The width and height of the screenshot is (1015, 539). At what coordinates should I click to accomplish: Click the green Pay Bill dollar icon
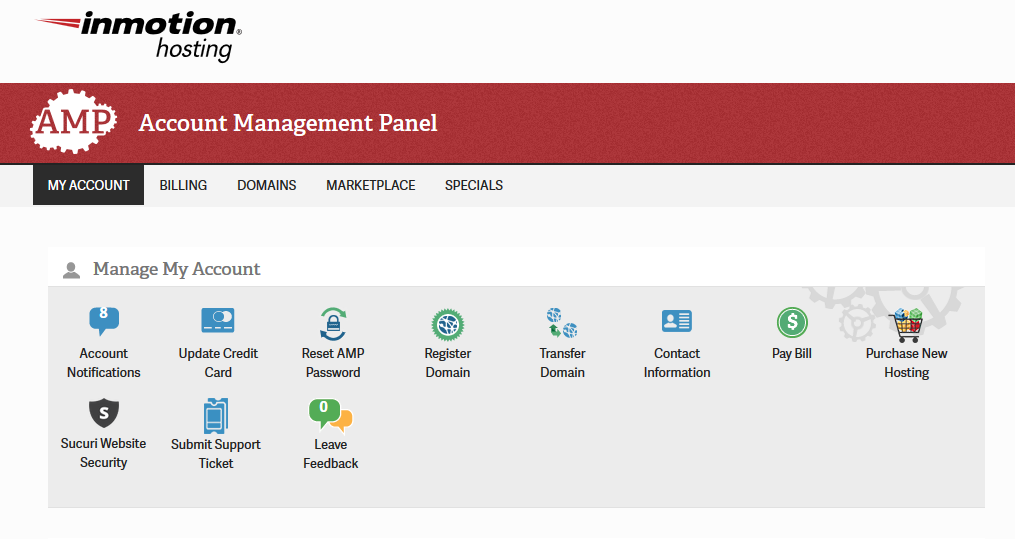tap(792, 322)
